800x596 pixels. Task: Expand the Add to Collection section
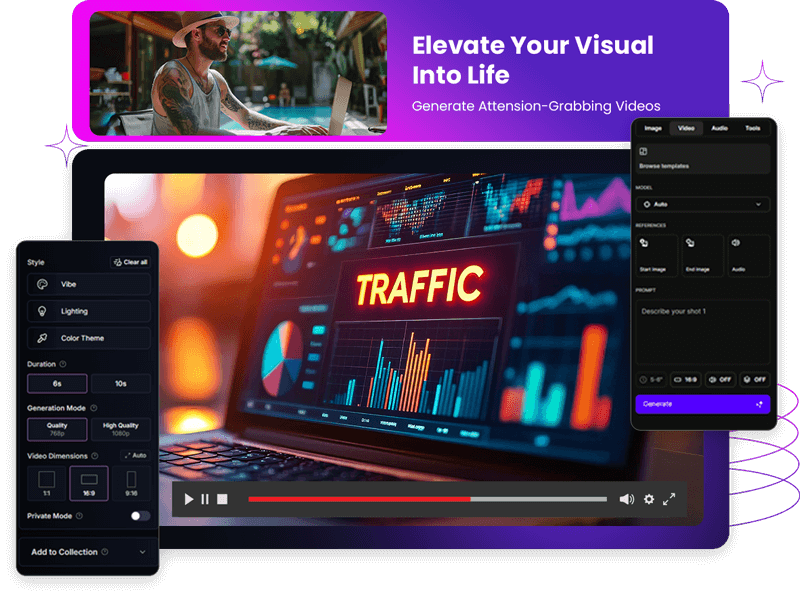[88, 552]
